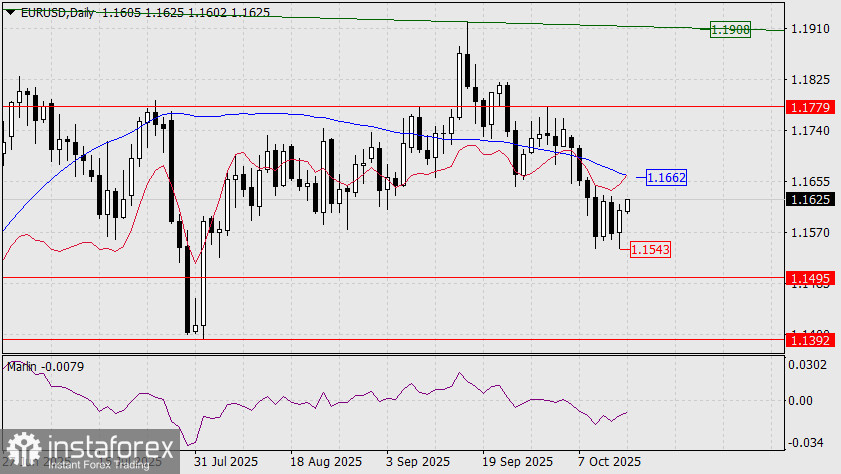The width and height of the screenshot is (841, 474).
Task: Click the 1.1779 red level label
Action: coord(810,108)
